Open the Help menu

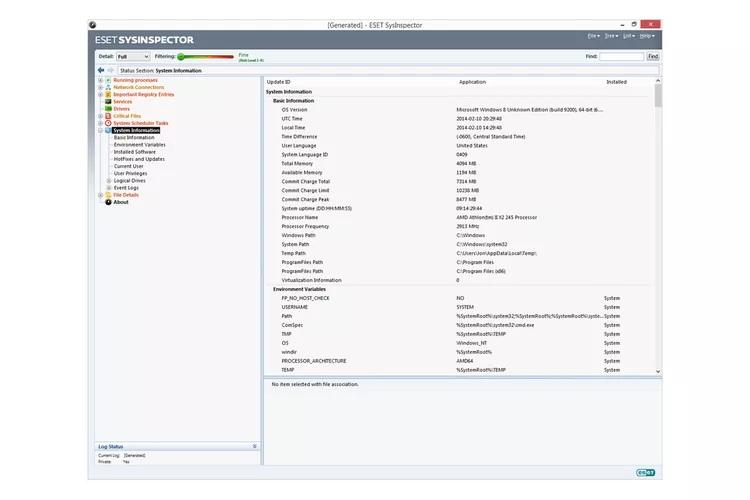(646, 36)
